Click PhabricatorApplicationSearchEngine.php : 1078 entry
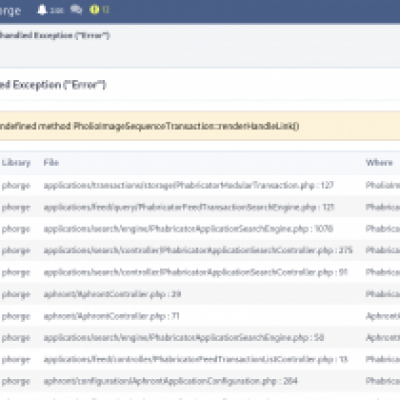The height and width of the screenshot is (400, 400). pyautogui.click(x=188, y=229)
